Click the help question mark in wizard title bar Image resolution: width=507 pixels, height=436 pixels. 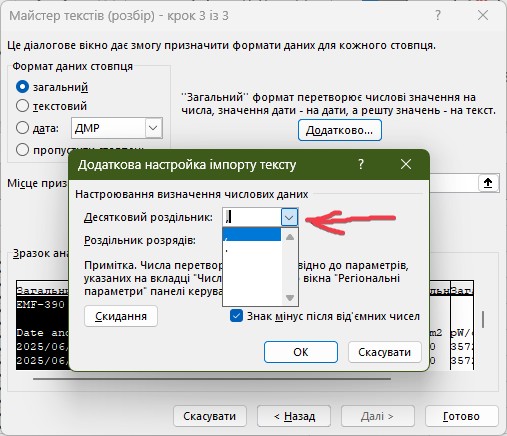pos(438,15)
